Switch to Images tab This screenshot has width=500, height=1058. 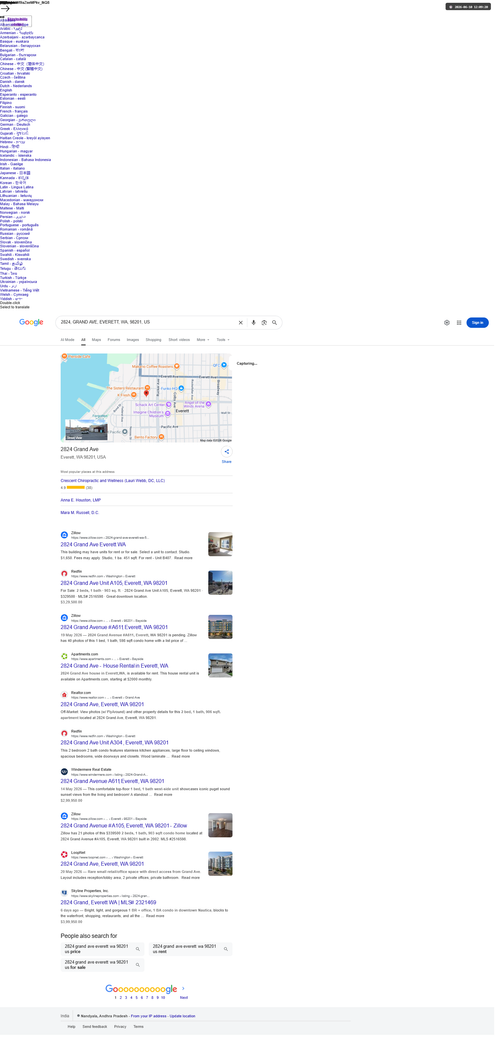(133, 339)
